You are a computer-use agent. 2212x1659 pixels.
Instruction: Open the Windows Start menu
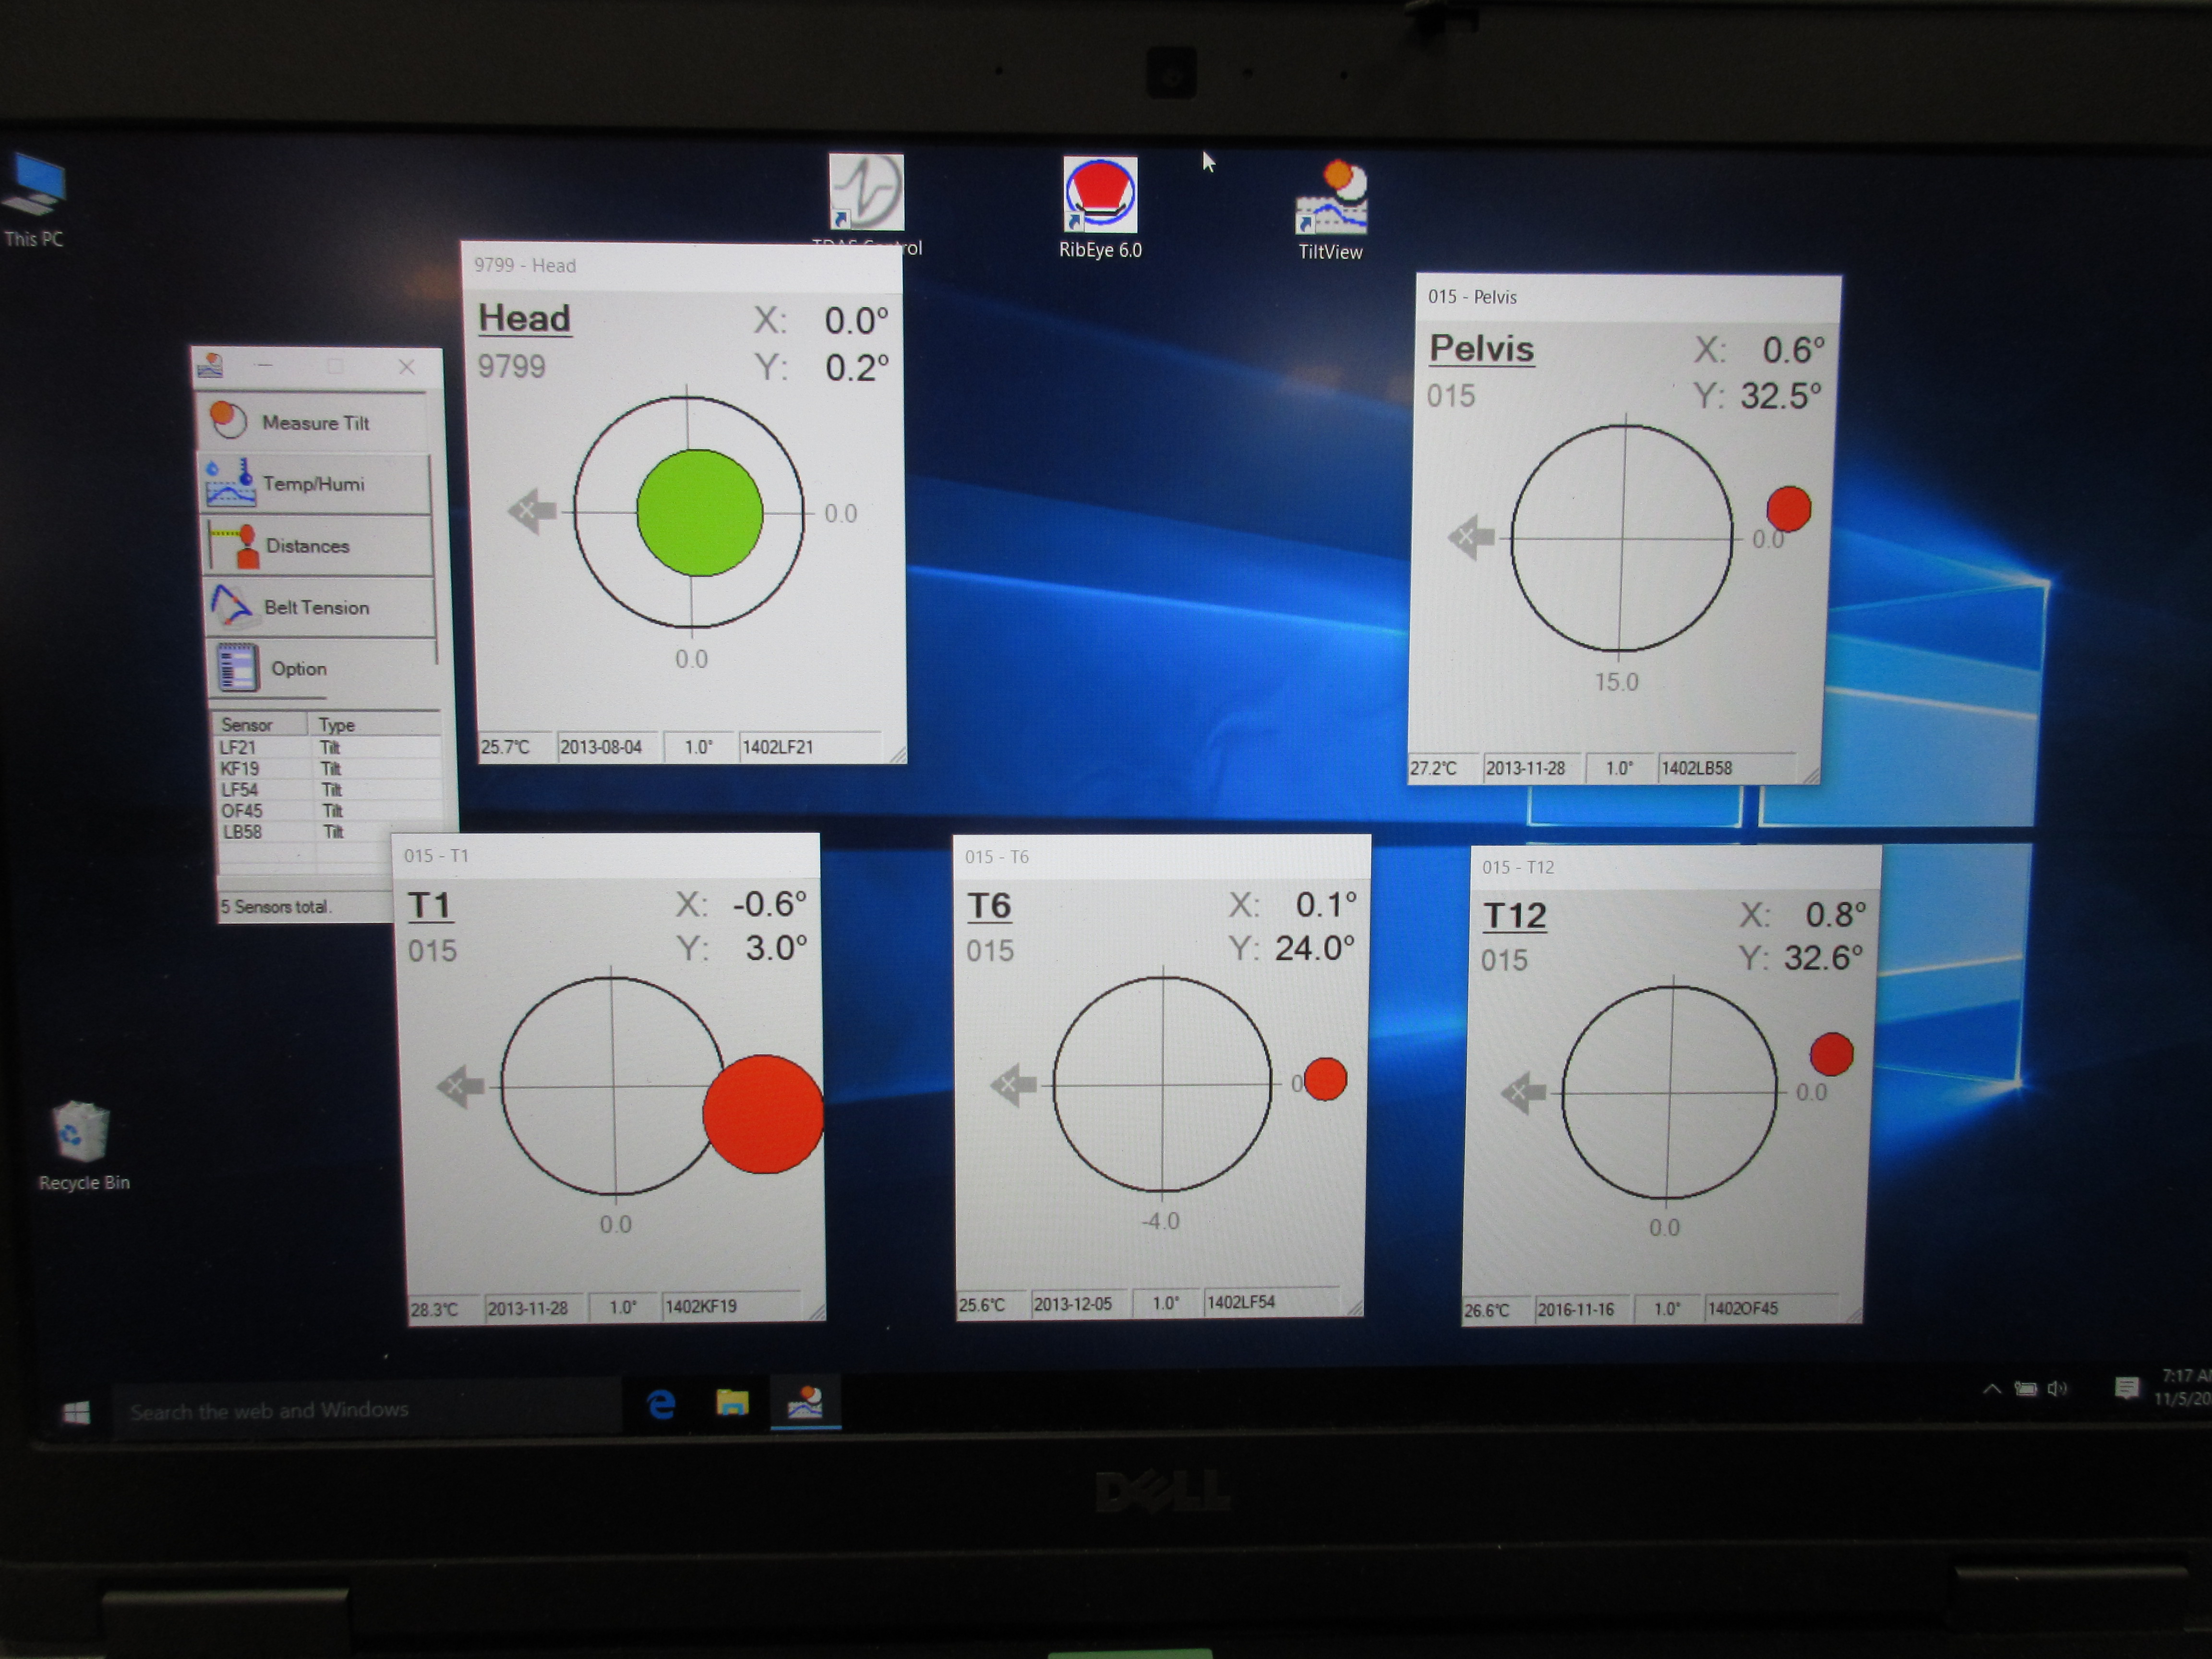[x=76, y=1412]
